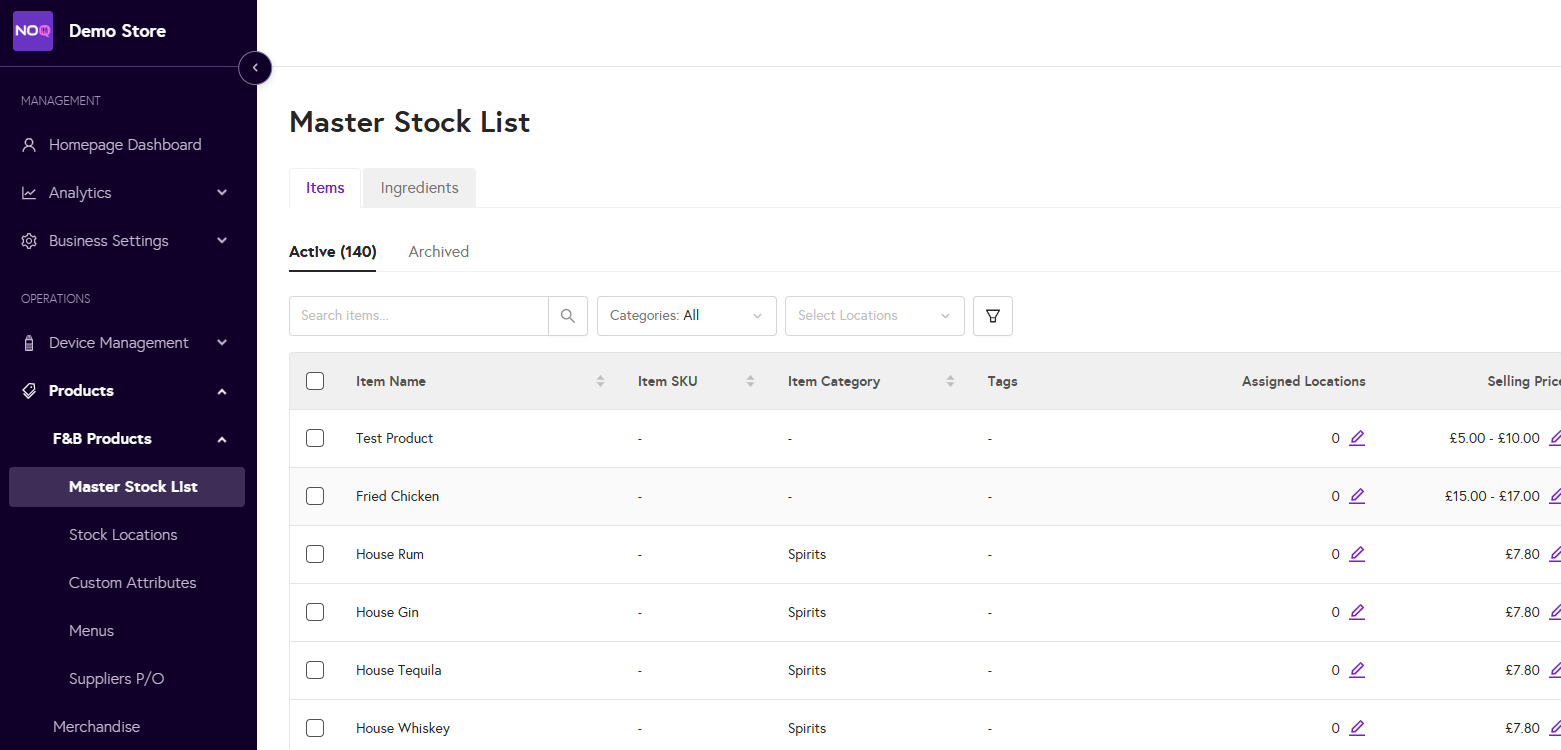Screen dimensions: 1561x750
Task: Open Stock Locations in sidebar
Action: point(123,535)
